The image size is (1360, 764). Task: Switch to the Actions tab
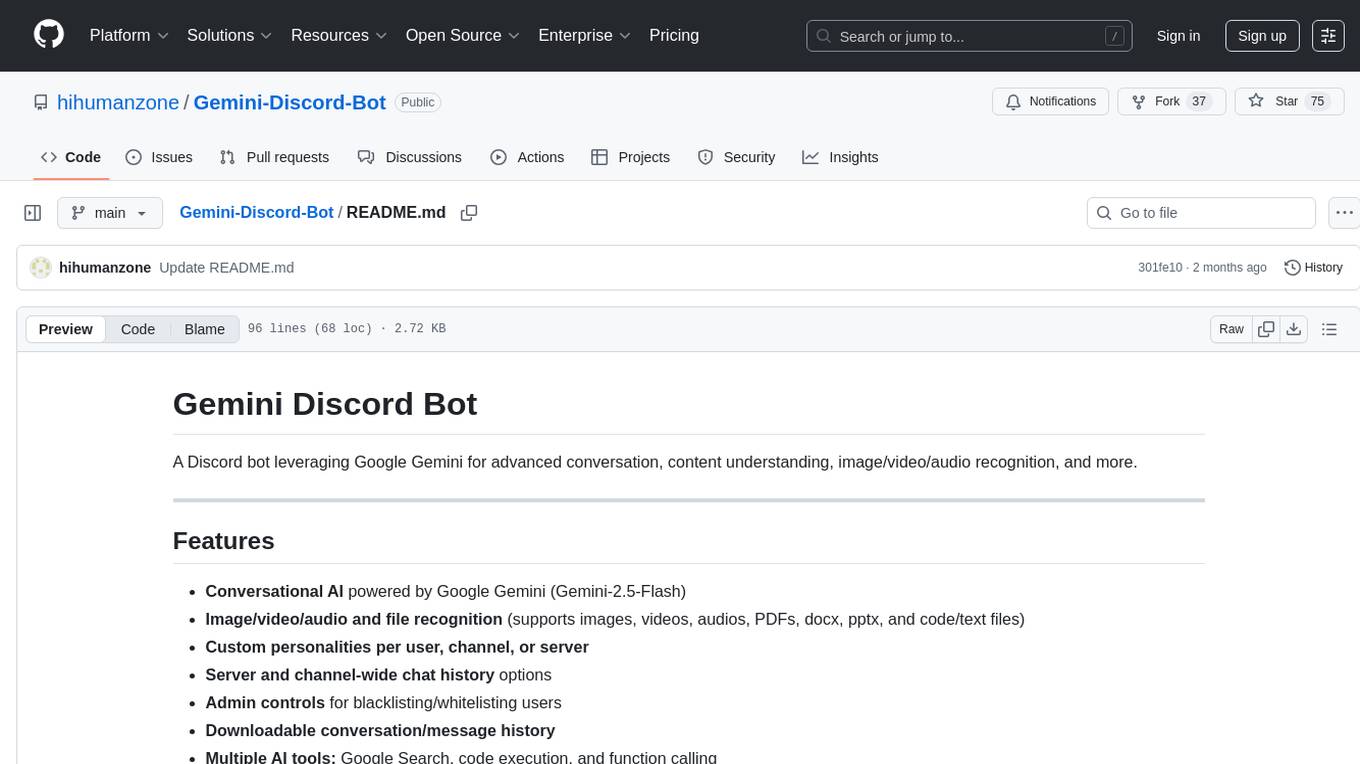pos(527,157)
